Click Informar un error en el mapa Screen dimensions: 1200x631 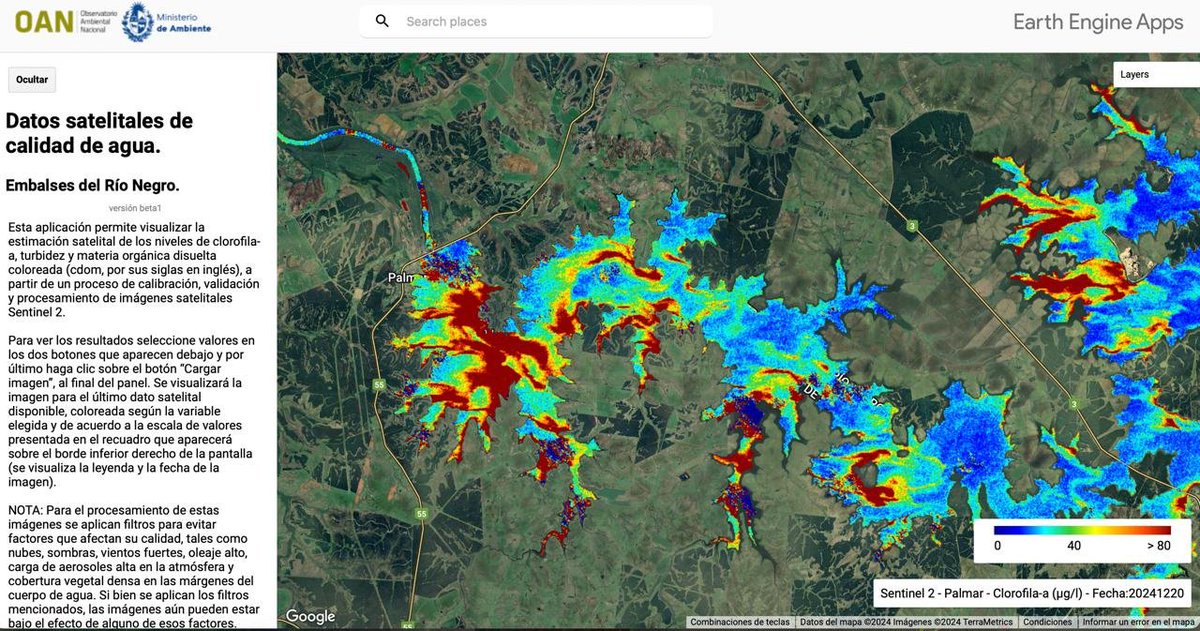coord(1138,622)
